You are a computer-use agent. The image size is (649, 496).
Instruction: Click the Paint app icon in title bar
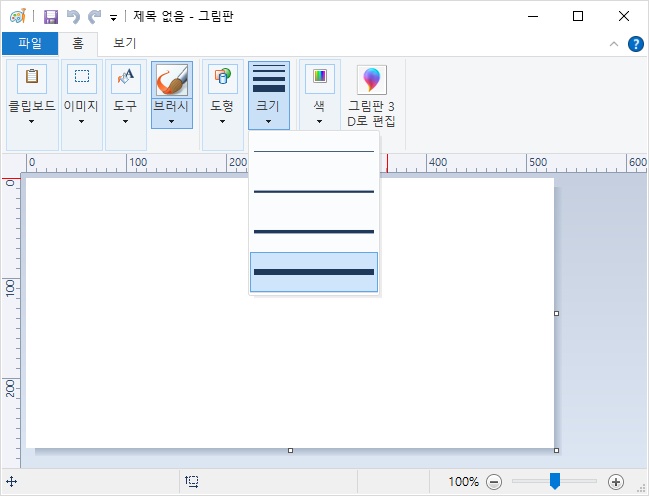tap(18, 17)
